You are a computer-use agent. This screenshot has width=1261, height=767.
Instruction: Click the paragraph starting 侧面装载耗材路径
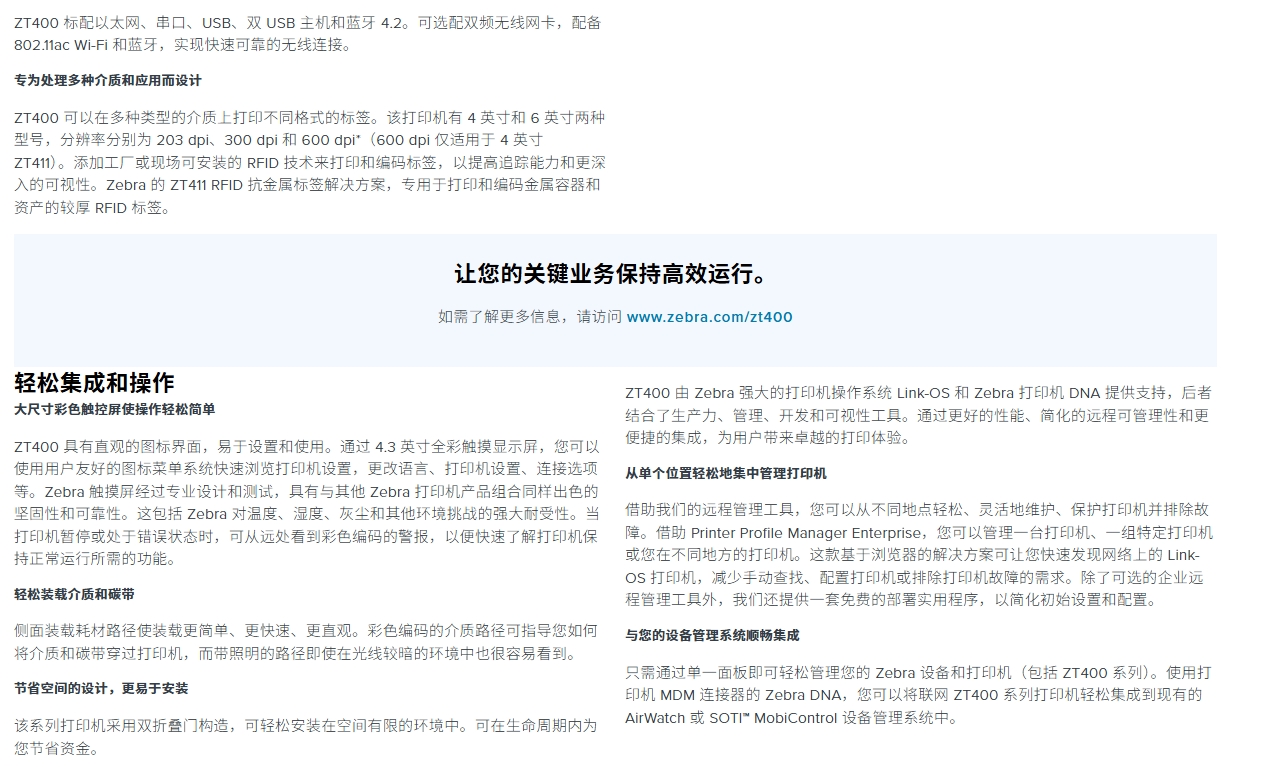(x=306, y=642)
